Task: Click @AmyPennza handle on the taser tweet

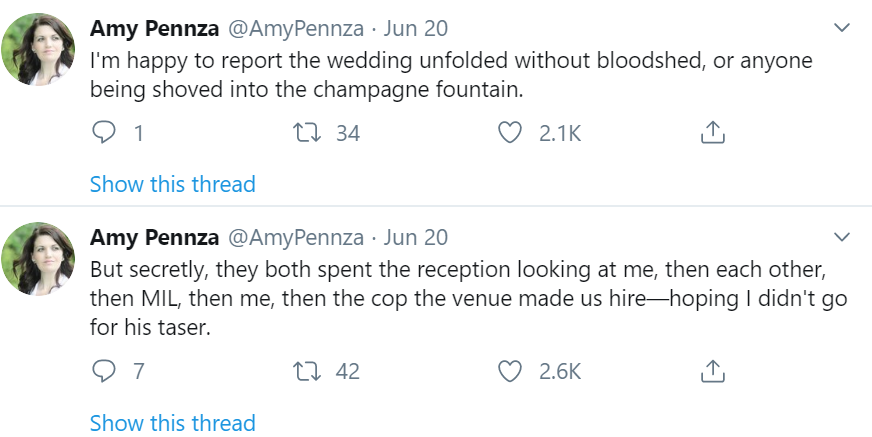Action: (296, 238)
